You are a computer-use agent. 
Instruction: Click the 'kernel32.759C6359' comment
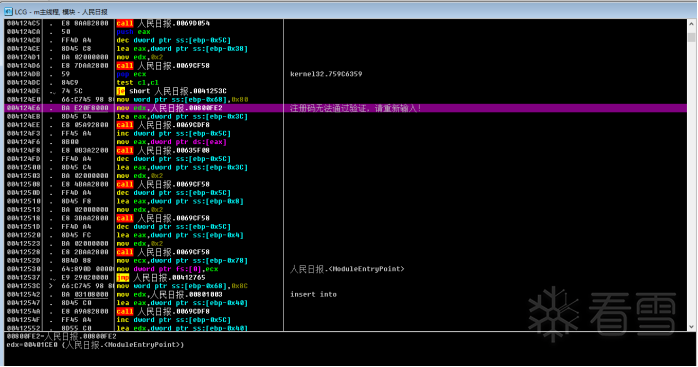point(326,74)
